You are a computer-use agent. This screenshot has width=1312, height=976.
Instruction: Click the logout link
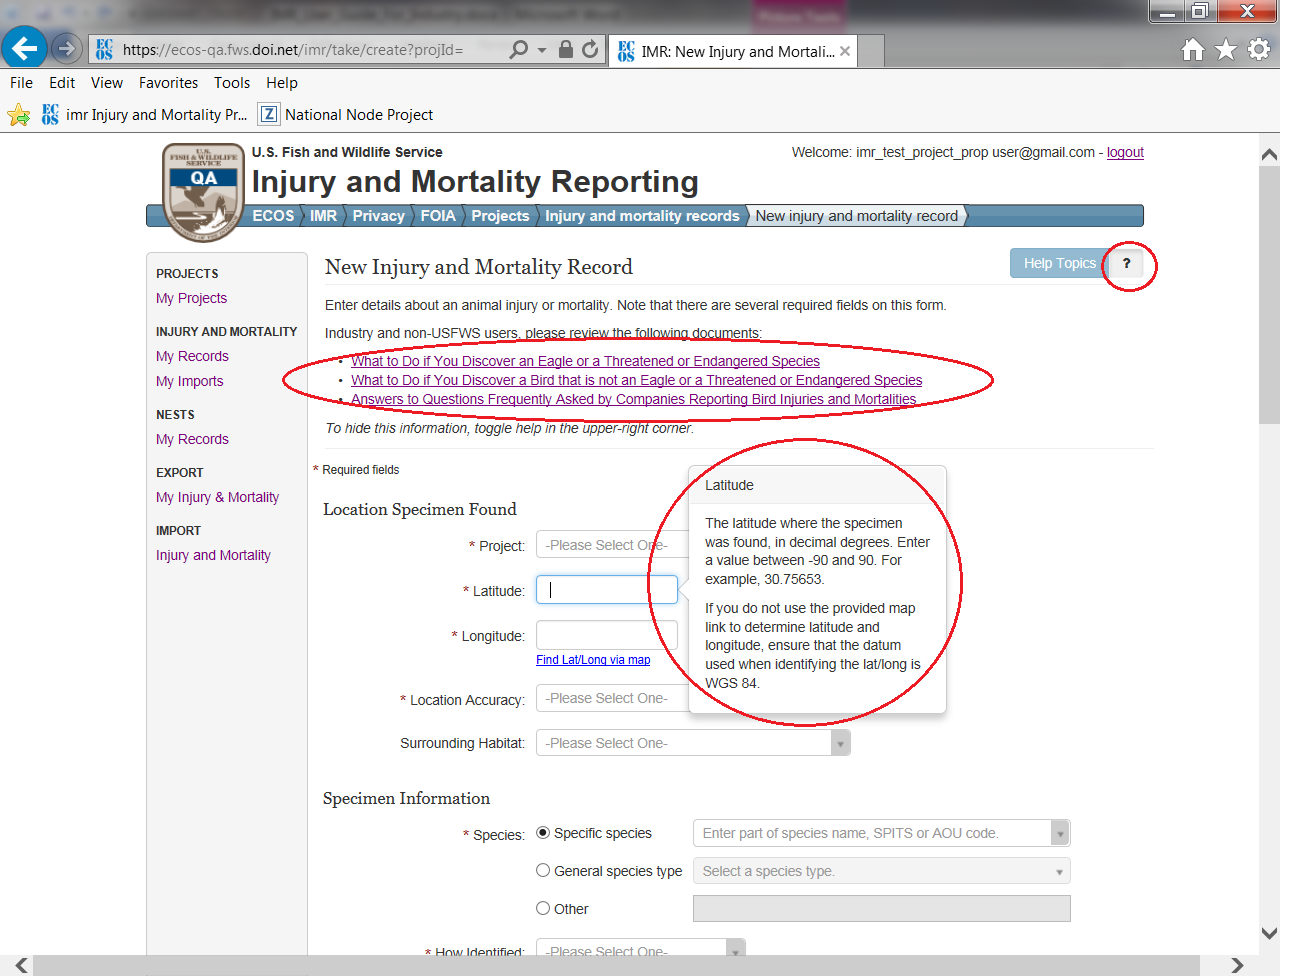pyautogui.click(x=1125, y=153)
